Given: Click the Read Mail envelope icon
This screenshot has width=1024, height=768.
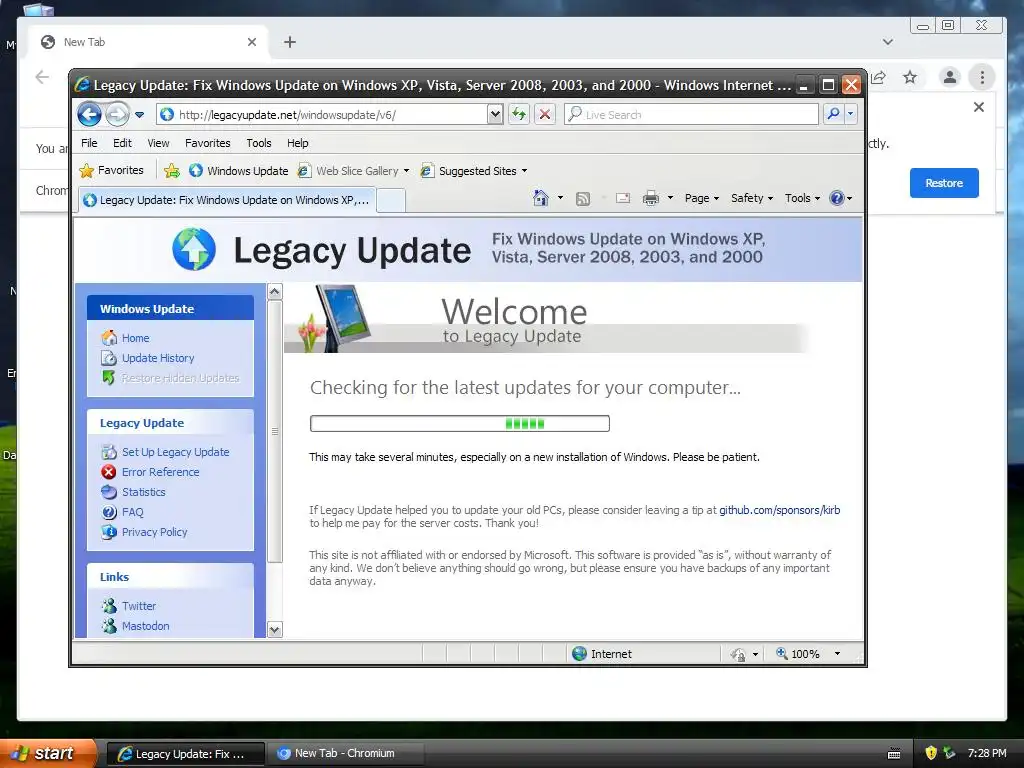Looking at the screenshot, I should pos(623,198).
